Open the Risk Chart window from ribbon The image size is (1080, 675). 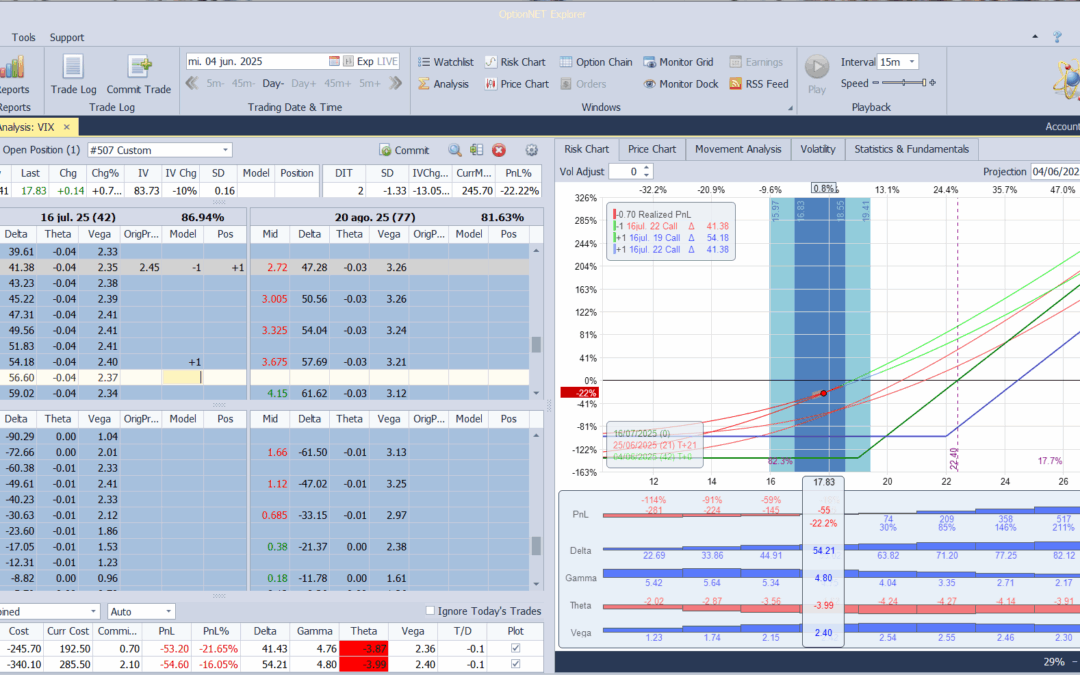click(x=515, y=62)
